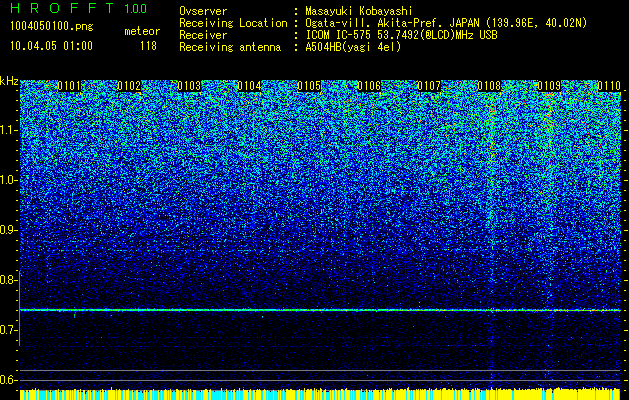The image size is (629, 400).
Task: Click the meteor count value 118
Action: 148,46
